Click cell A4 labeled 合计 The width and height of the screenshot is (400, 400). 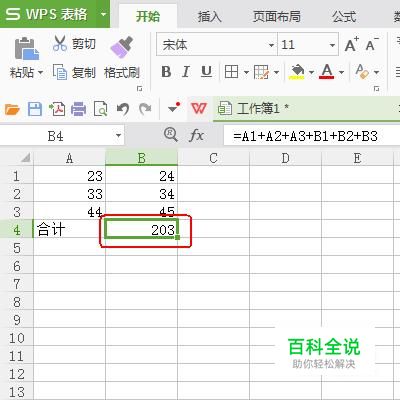coord(69,229)
